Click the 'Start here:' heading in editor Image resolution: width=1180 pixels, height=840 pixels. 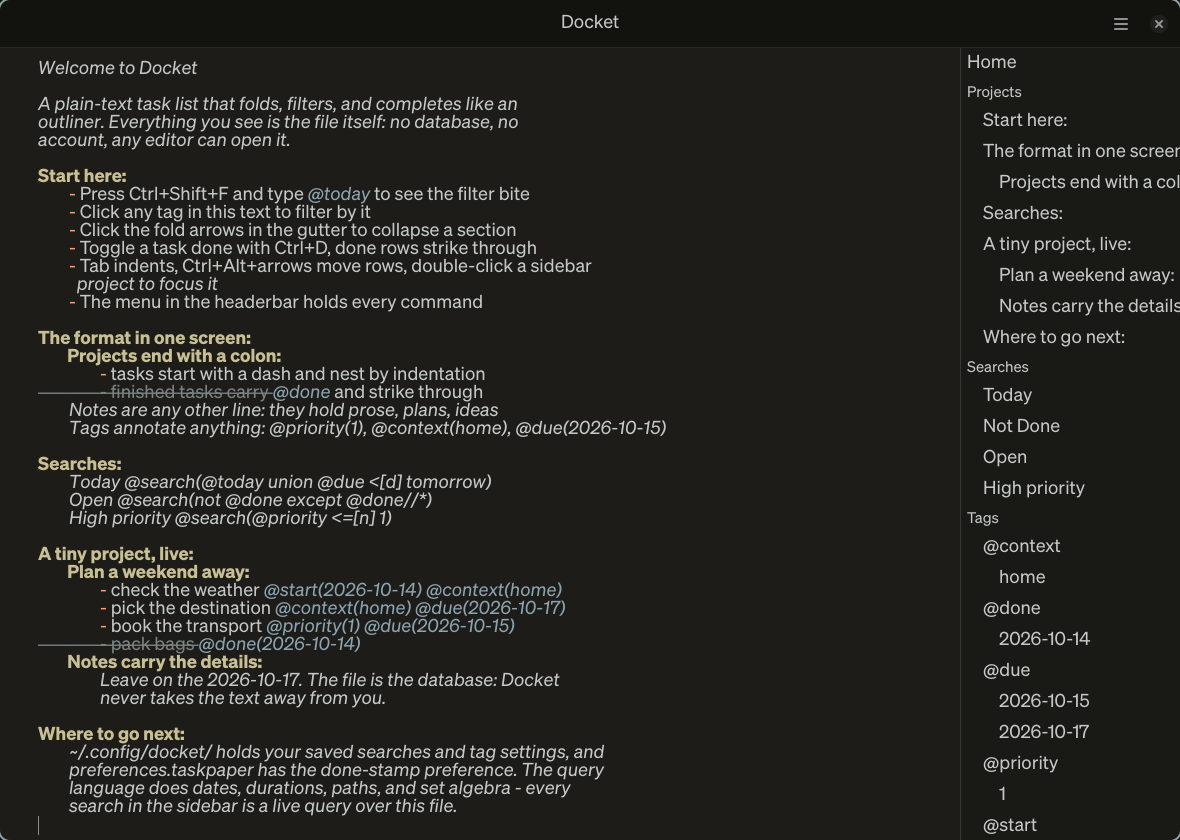point(82,176)
